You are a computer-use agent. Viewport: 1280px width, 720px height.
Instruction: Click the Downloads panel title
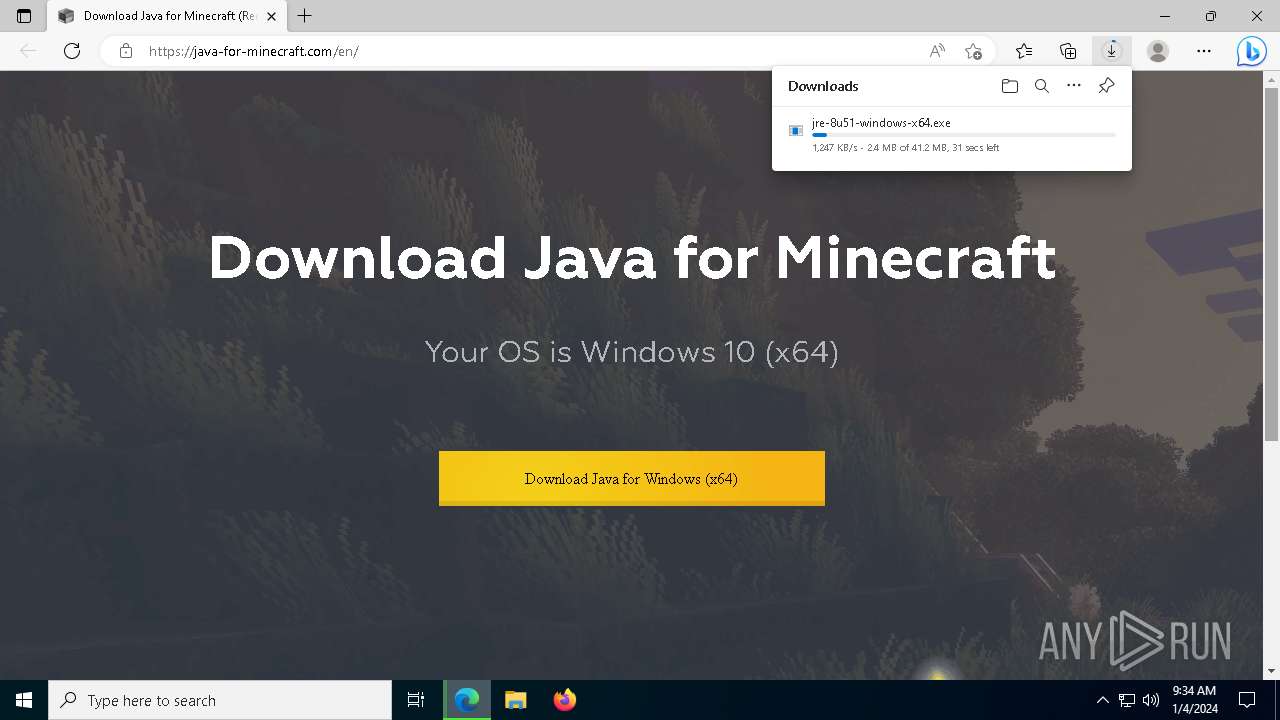[823, 86]
